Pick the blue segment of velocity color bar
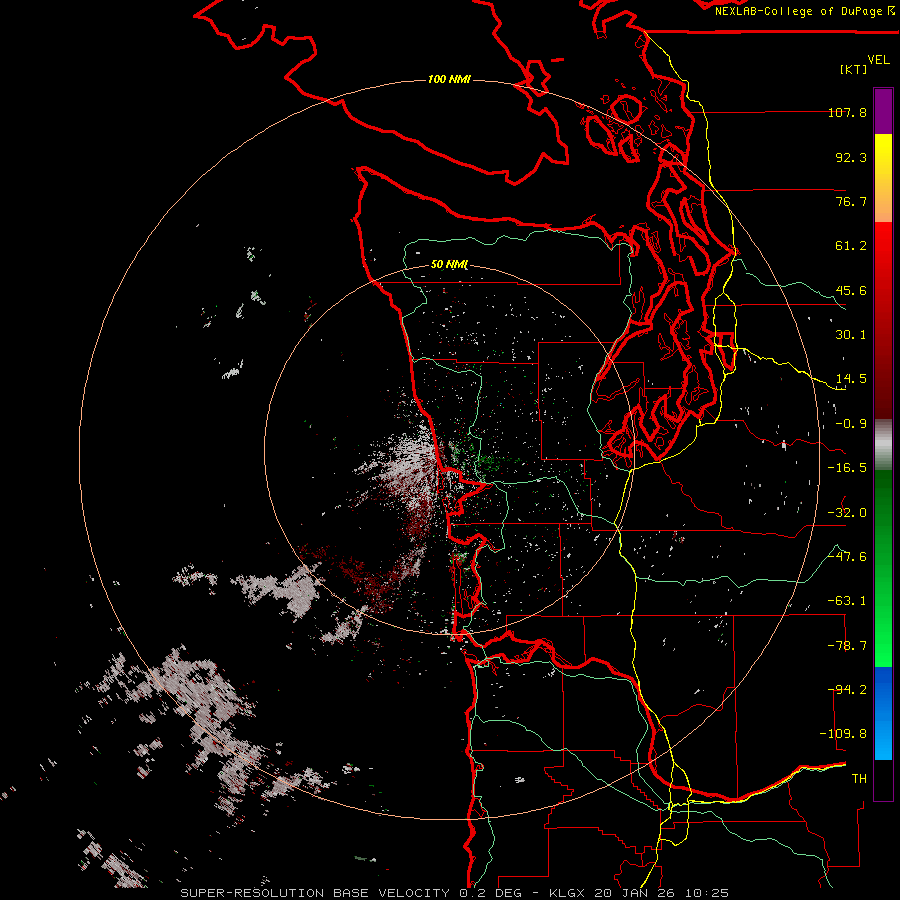Screen dimensions: 900x900 (883, 713)
